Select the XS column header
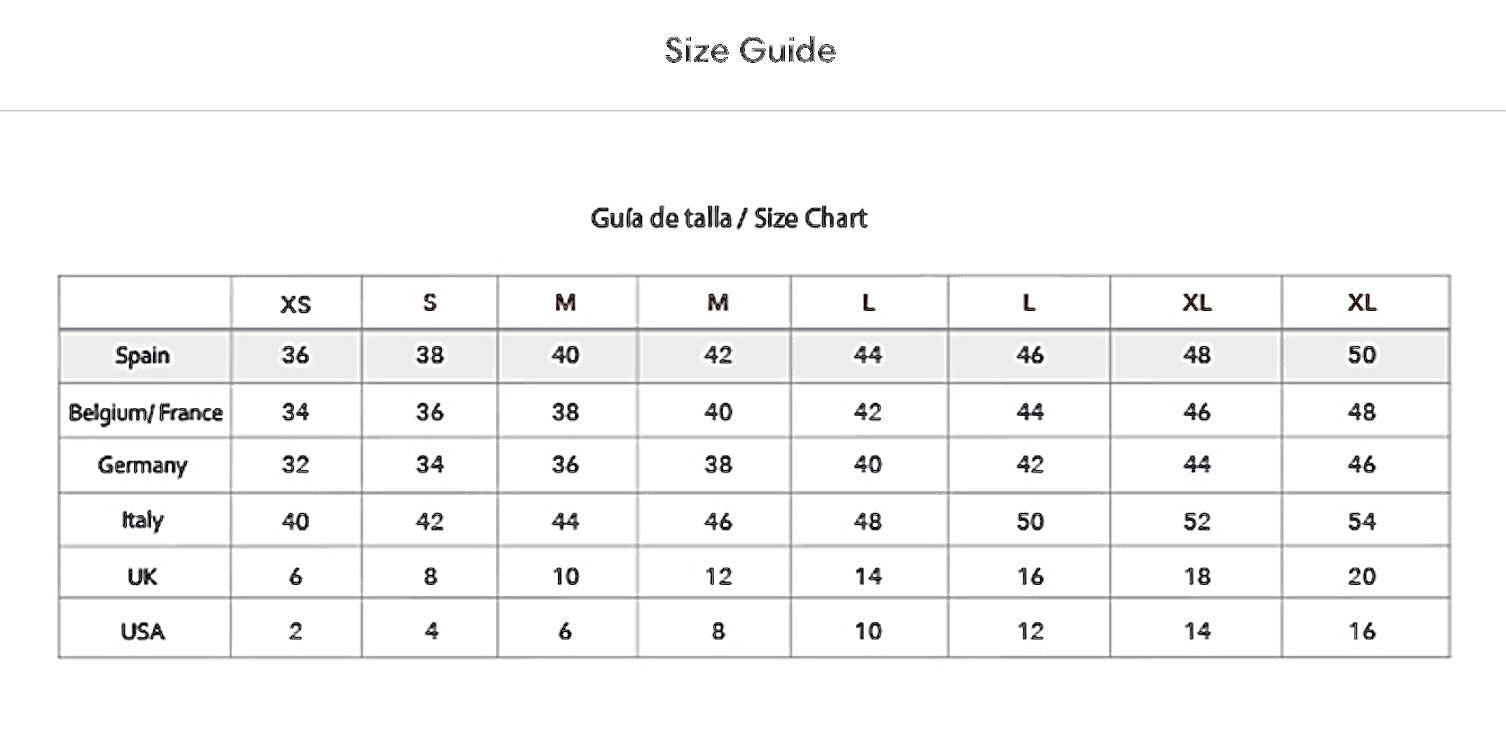The height and width of the screenshot is (731, 1506). tap(295, 305)
